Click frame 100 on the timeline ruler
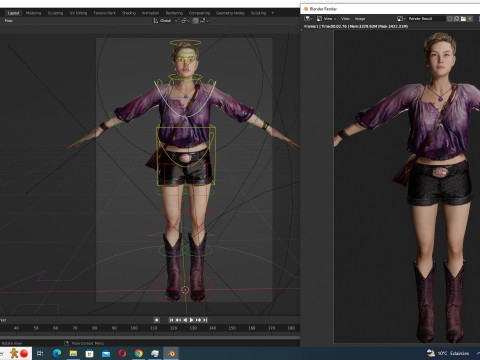This screenshot has height=360, width=480. coord(134,328)
